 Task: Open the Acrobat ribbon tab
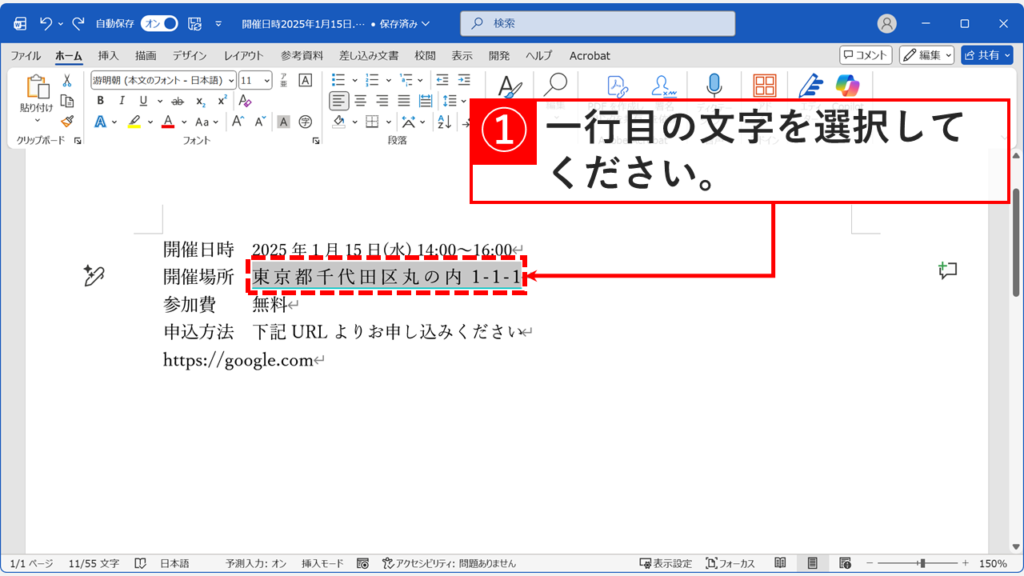point(588,56)
